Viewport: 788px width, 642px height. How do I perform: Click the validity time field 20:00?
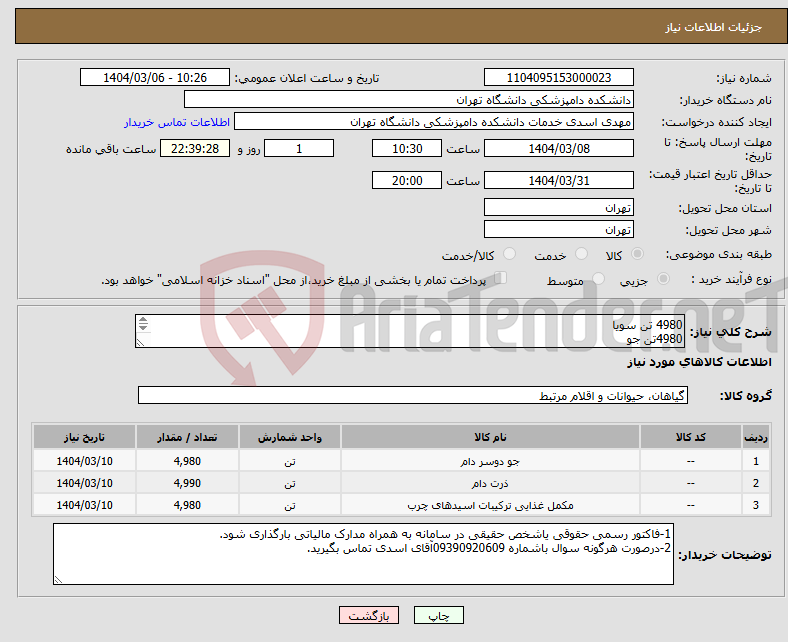tap(407, 180)
